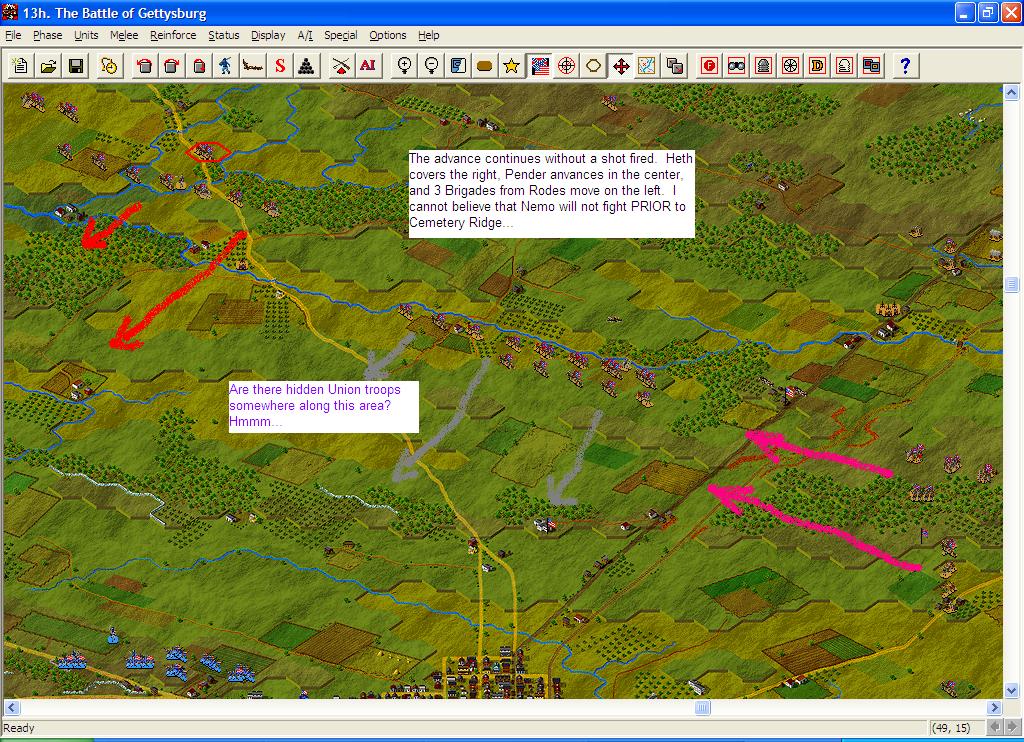Image resolution: width=1024 pixels, height=742 pixels.
Task: Click the "The advance continues" note text
Action: pyautogui.click(x=551, y=194)
